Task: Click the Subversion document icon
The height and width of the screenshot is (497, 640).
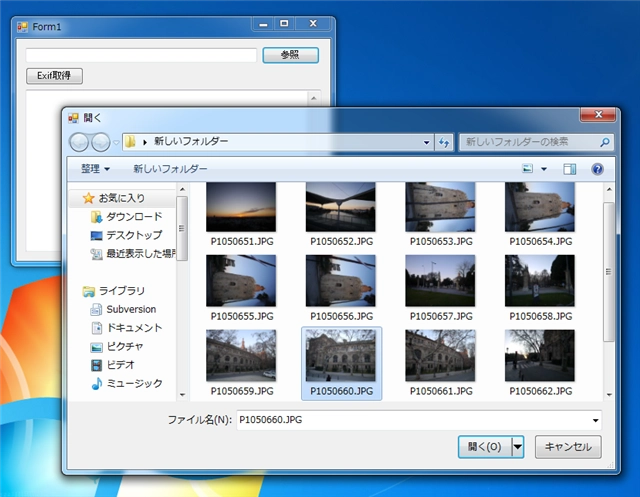Action: click(x=96, y=310)
